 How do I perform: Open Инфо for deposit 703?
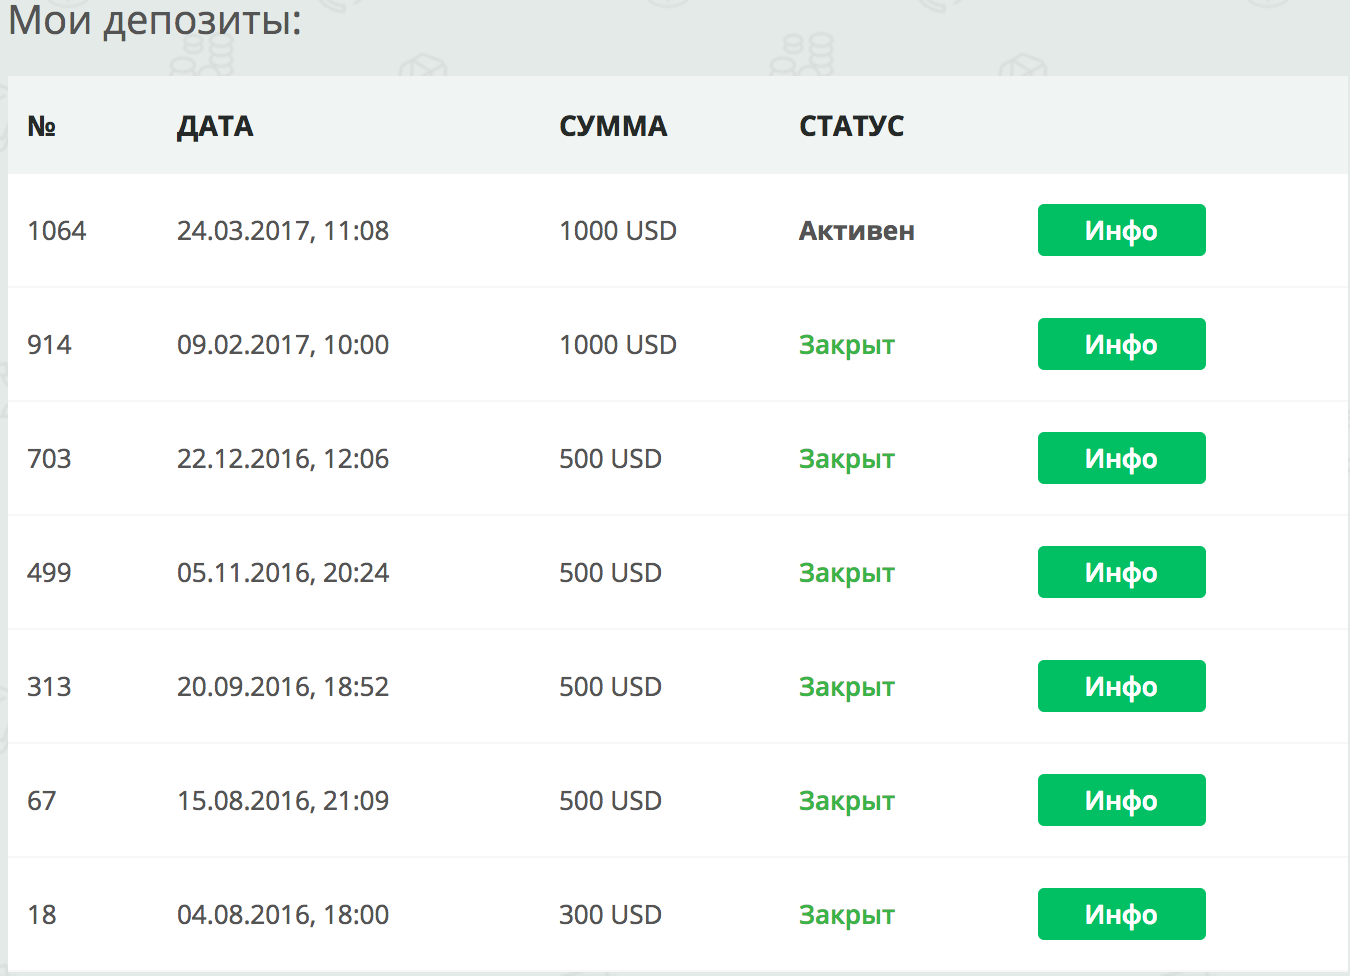1121,458
